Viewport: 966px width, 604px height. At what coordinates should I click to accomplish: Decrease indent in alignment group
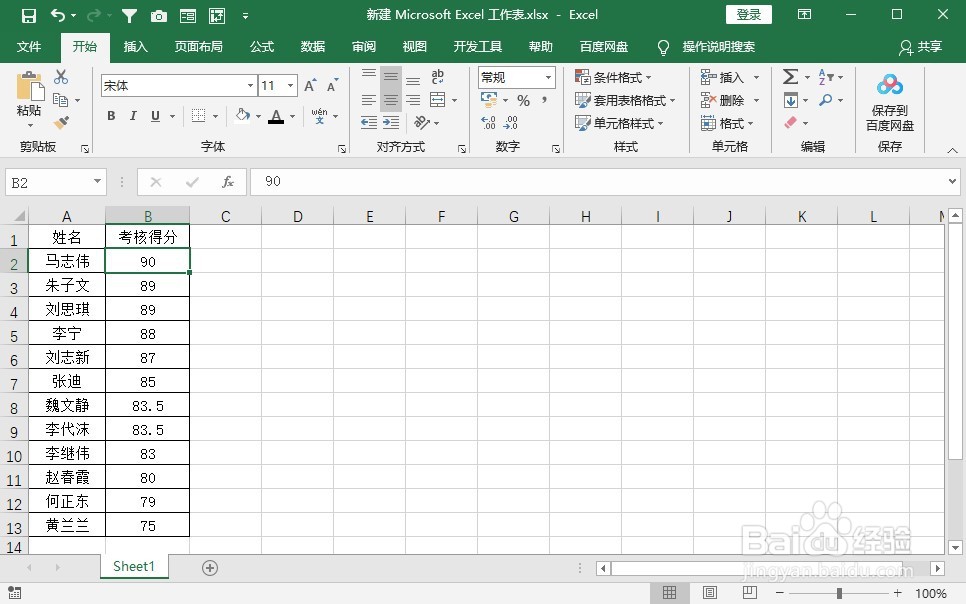(368, 123)
